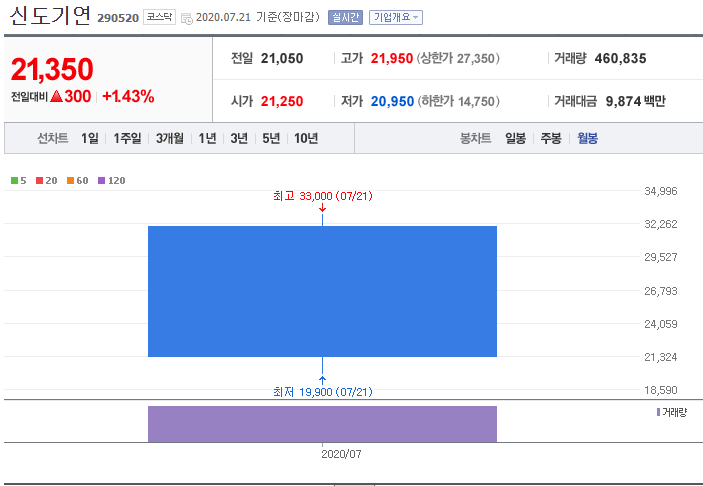Screen dimensions: 703x486
Task: Click the 24,059 y-axis label
Action: (660, 324)
